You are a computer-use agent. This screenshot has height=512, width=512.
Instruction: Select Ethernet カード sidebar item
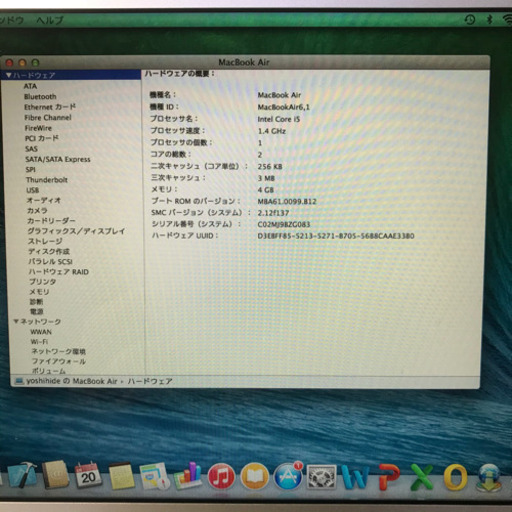click(50, 107)
